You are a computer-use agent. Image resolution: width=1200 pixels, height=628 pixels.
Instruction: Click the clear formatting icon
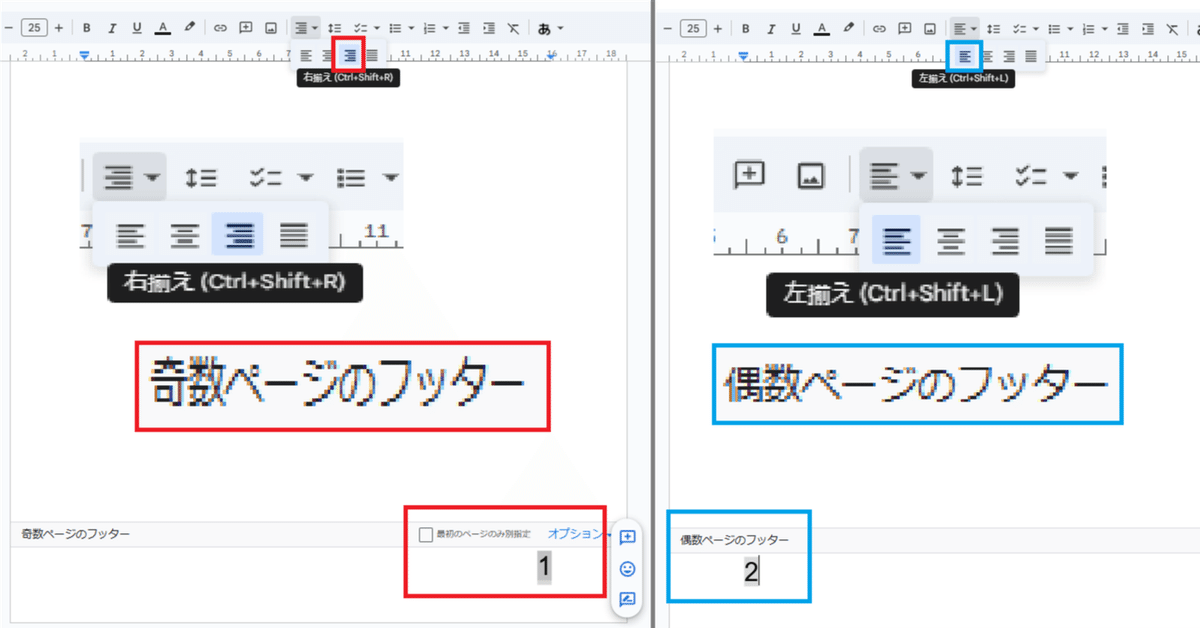coord(513,27)
